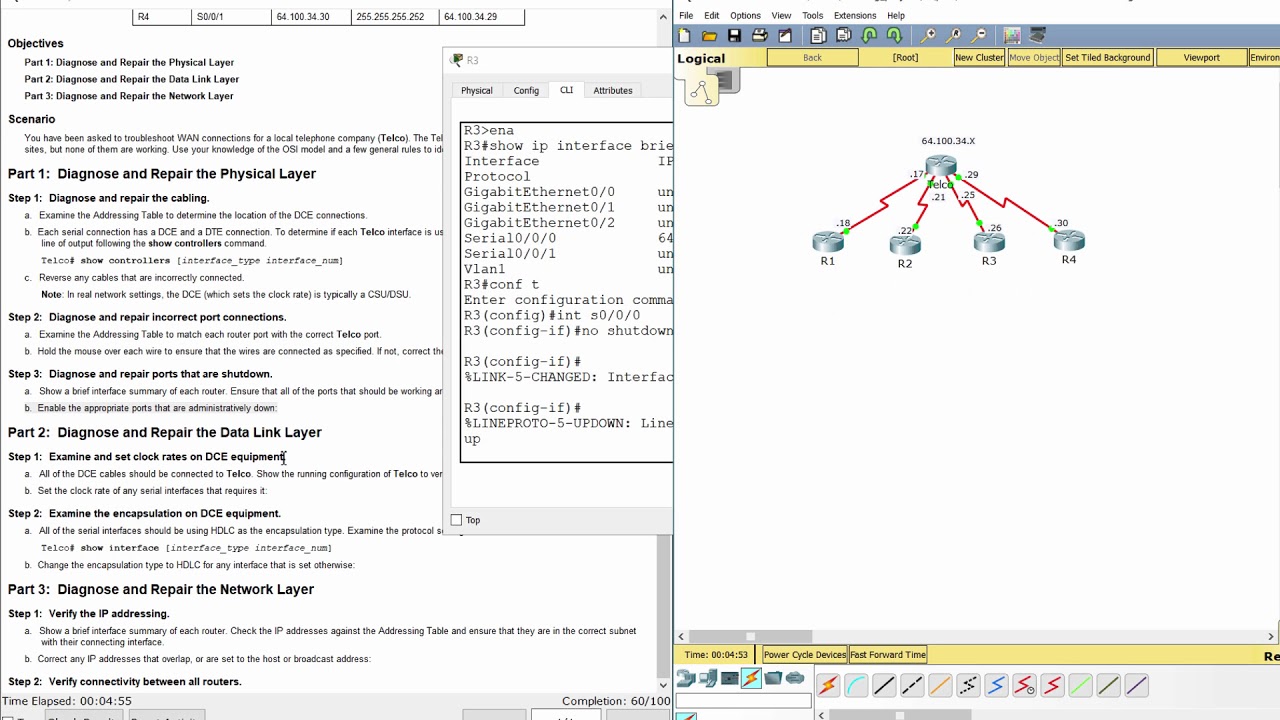
Task: Open the Options menu
Action: click(745, 15)
